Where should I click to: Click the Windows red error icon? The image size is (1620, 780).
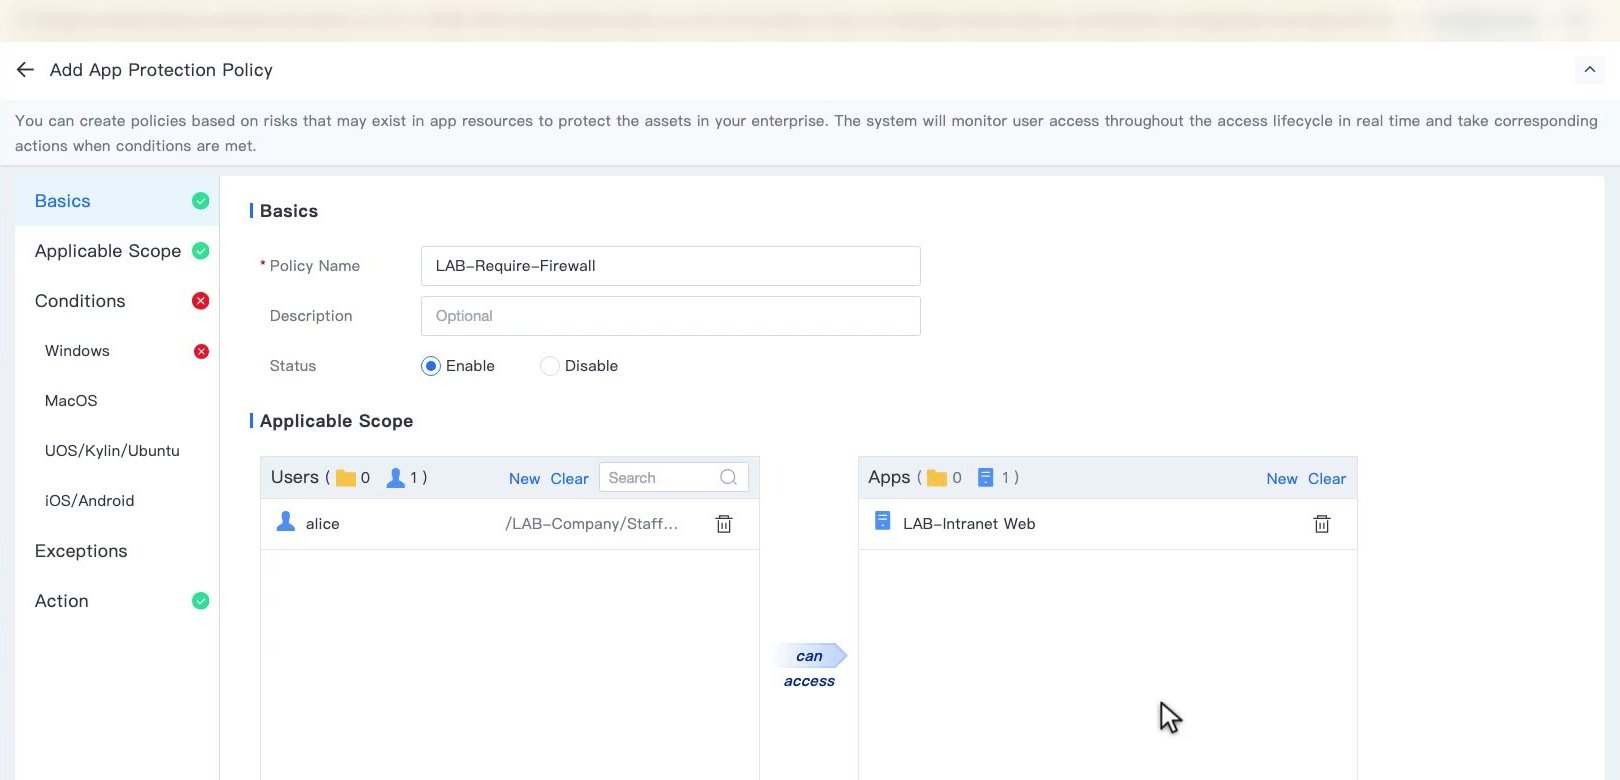pyautogui.click(x=201, y=351)
